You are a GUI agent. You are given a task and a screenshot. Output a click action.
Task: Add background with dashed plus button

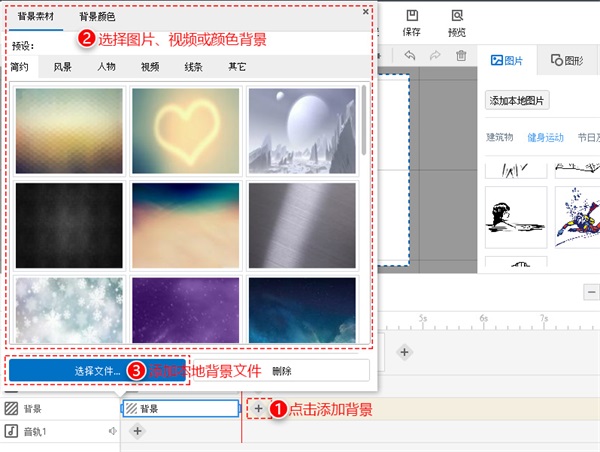click(x=259, y=408)
